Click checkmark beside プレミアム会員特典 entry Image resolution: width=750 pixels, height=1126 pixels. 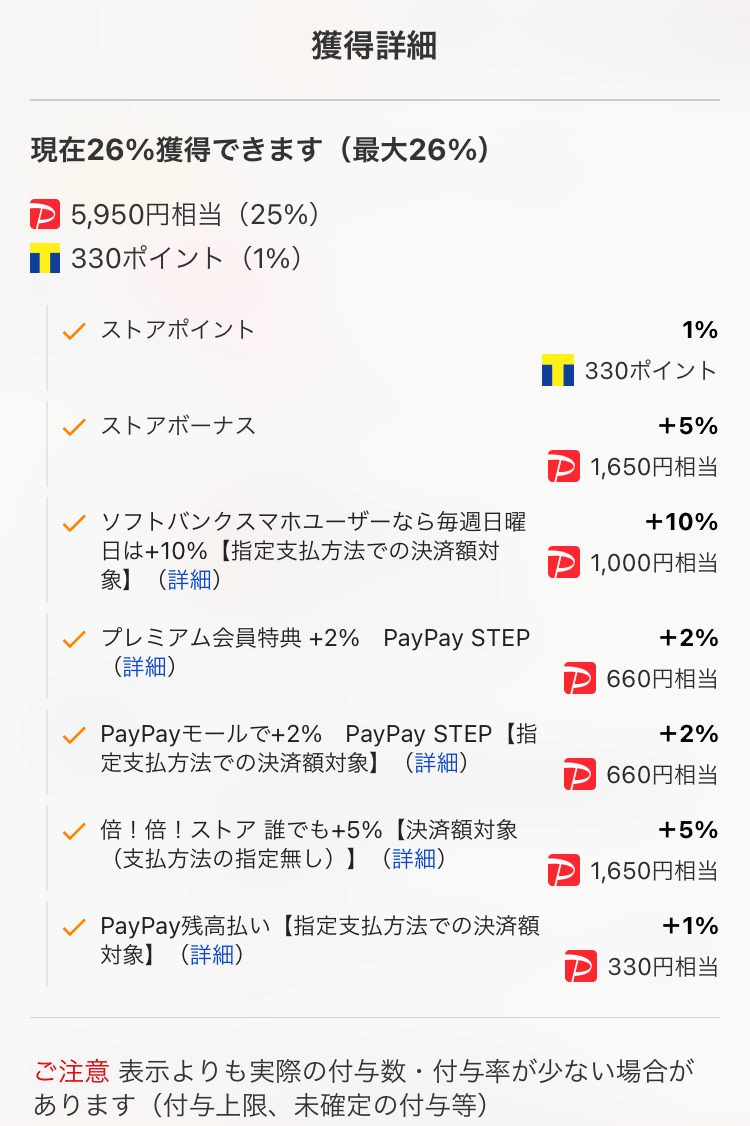tap(74, 640)
